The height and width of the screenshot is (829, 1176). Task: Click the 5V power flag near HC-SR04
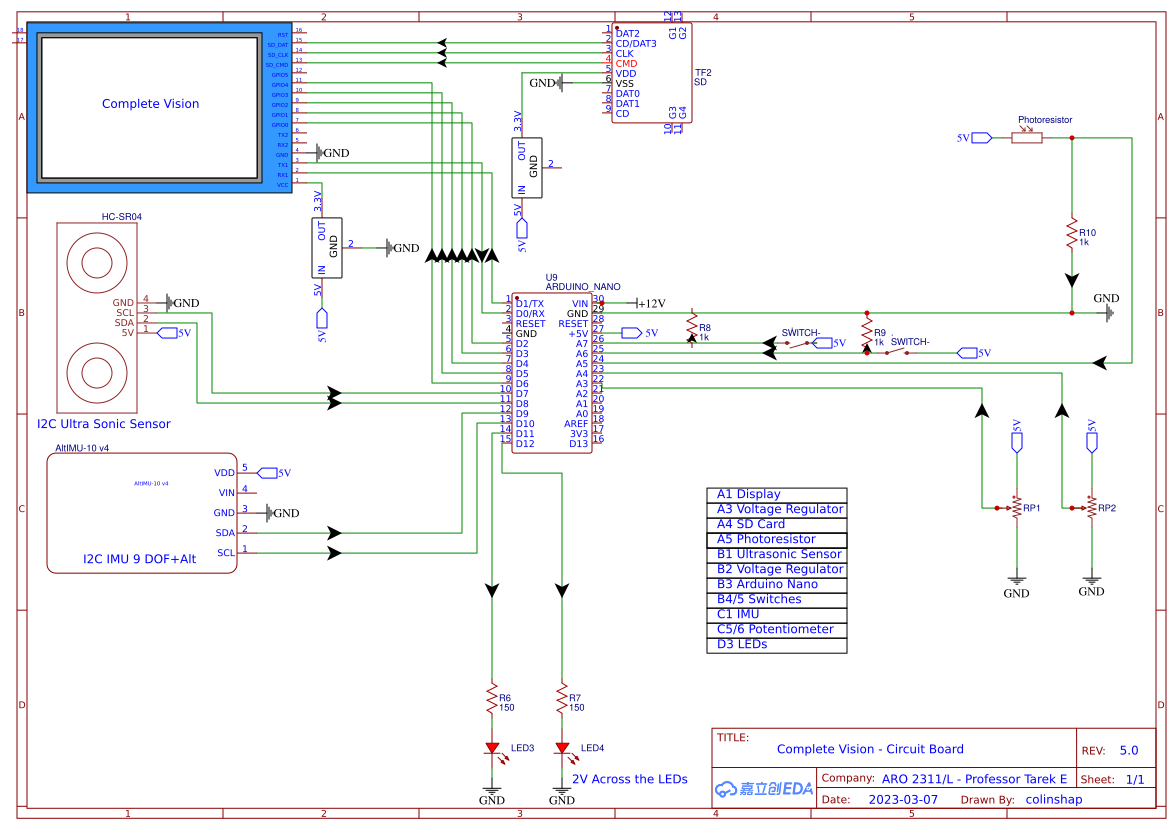168,332
